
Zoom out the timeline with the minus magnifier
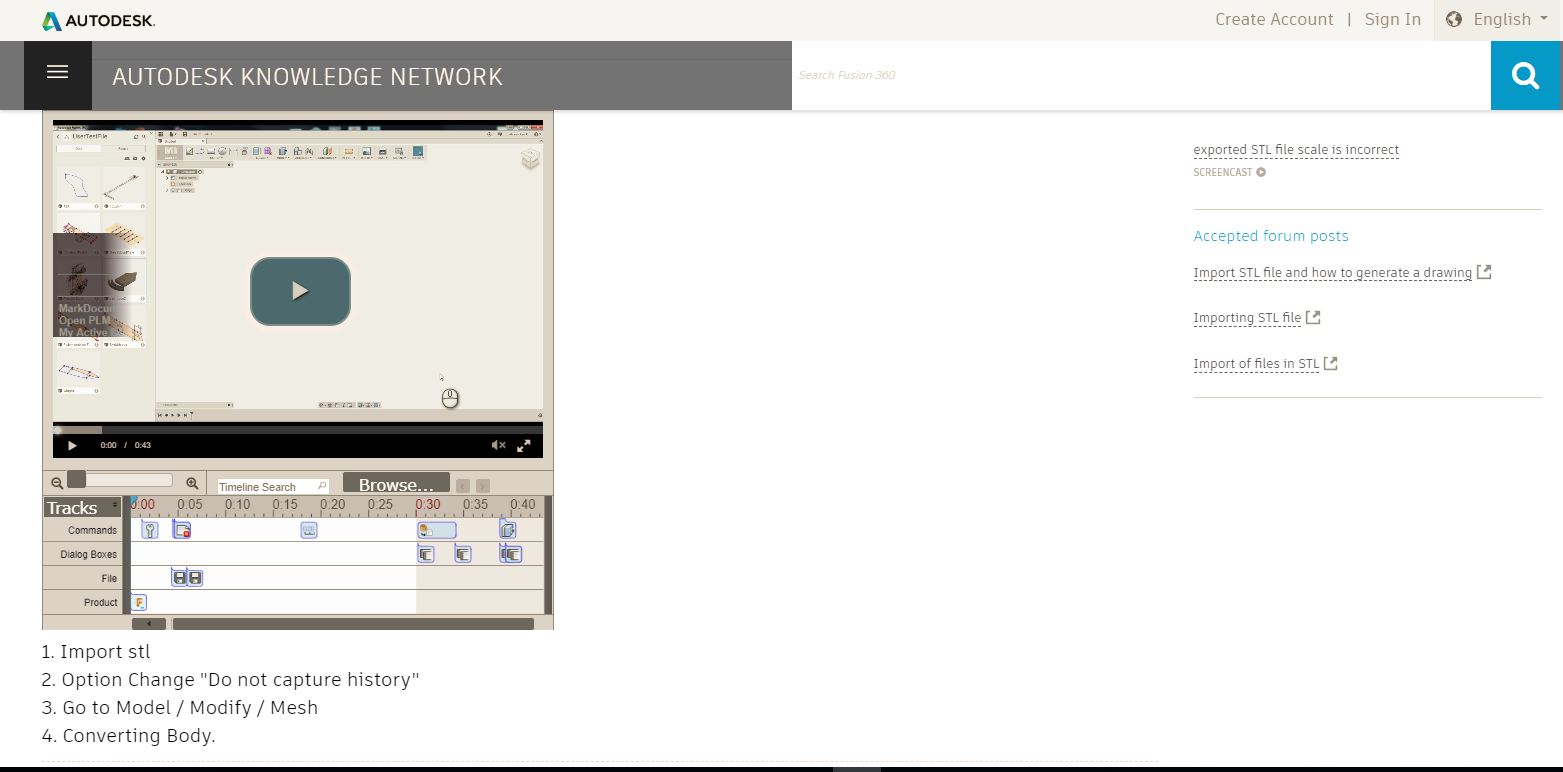coord(57,483)
